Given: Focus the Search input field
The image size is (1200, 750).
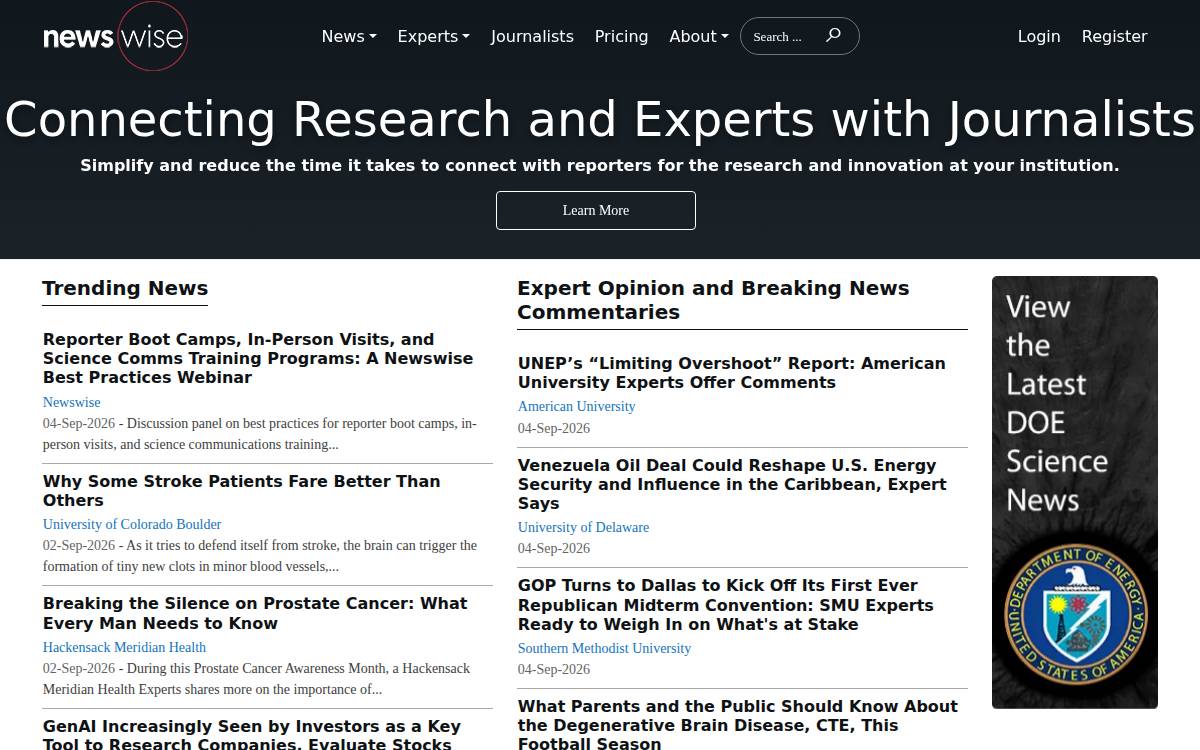Looking at the screenshot, I should point(783,36).
